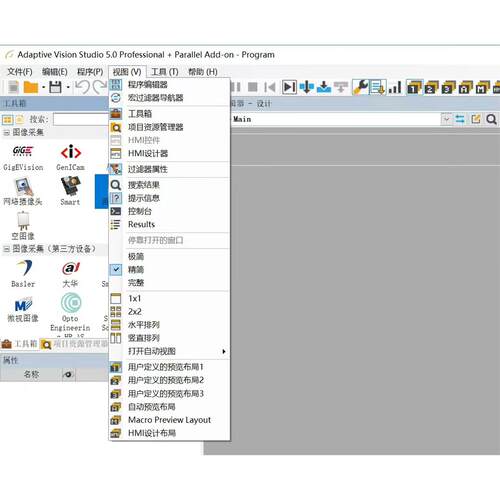Screen dimensions: 500x500
Task: Select the Smart camera tool icon
Action: click(70, 191)
